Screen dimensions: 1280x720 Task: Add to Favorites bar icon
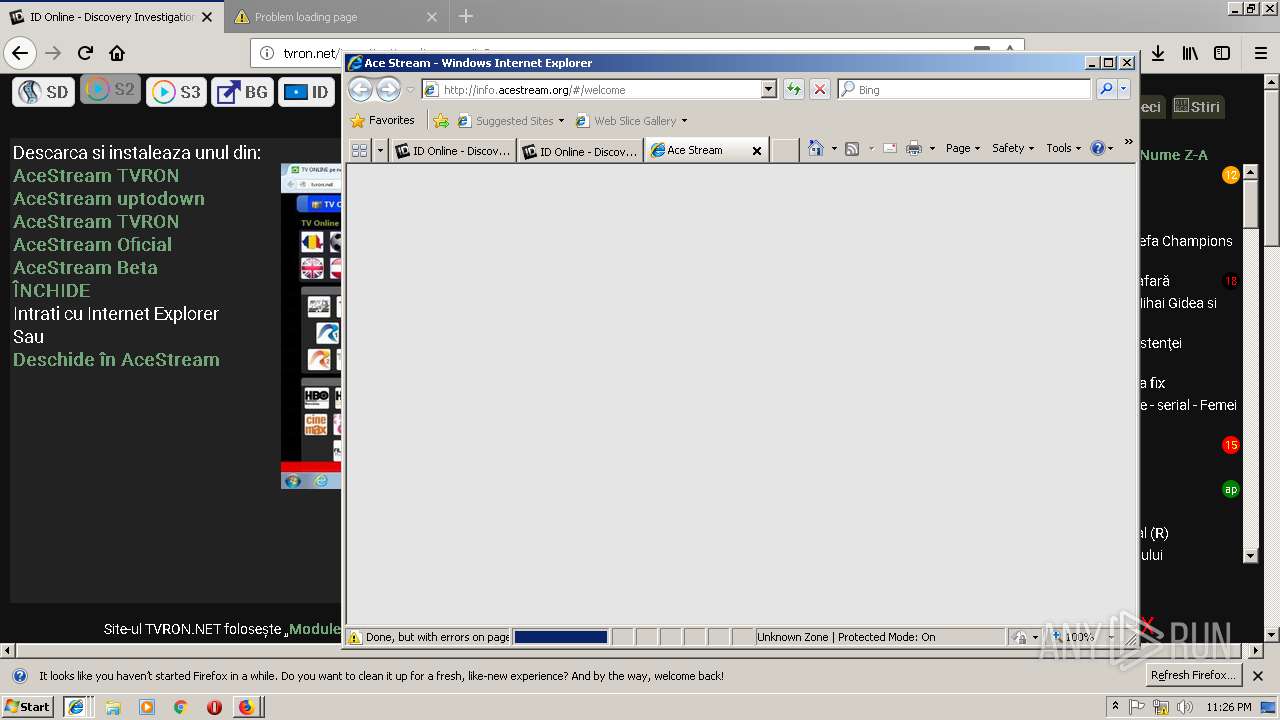(x=440, y=120)
